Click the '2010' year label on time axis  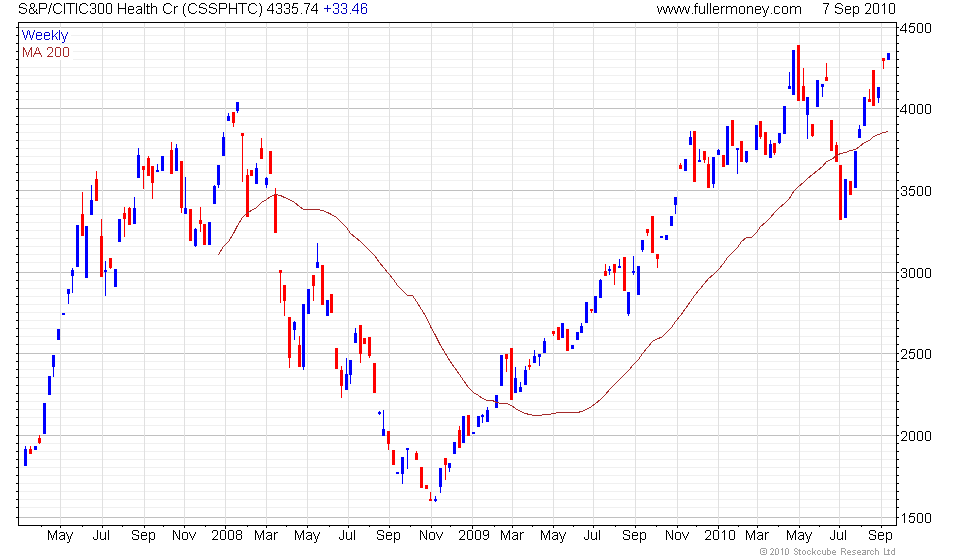(720, 536)
